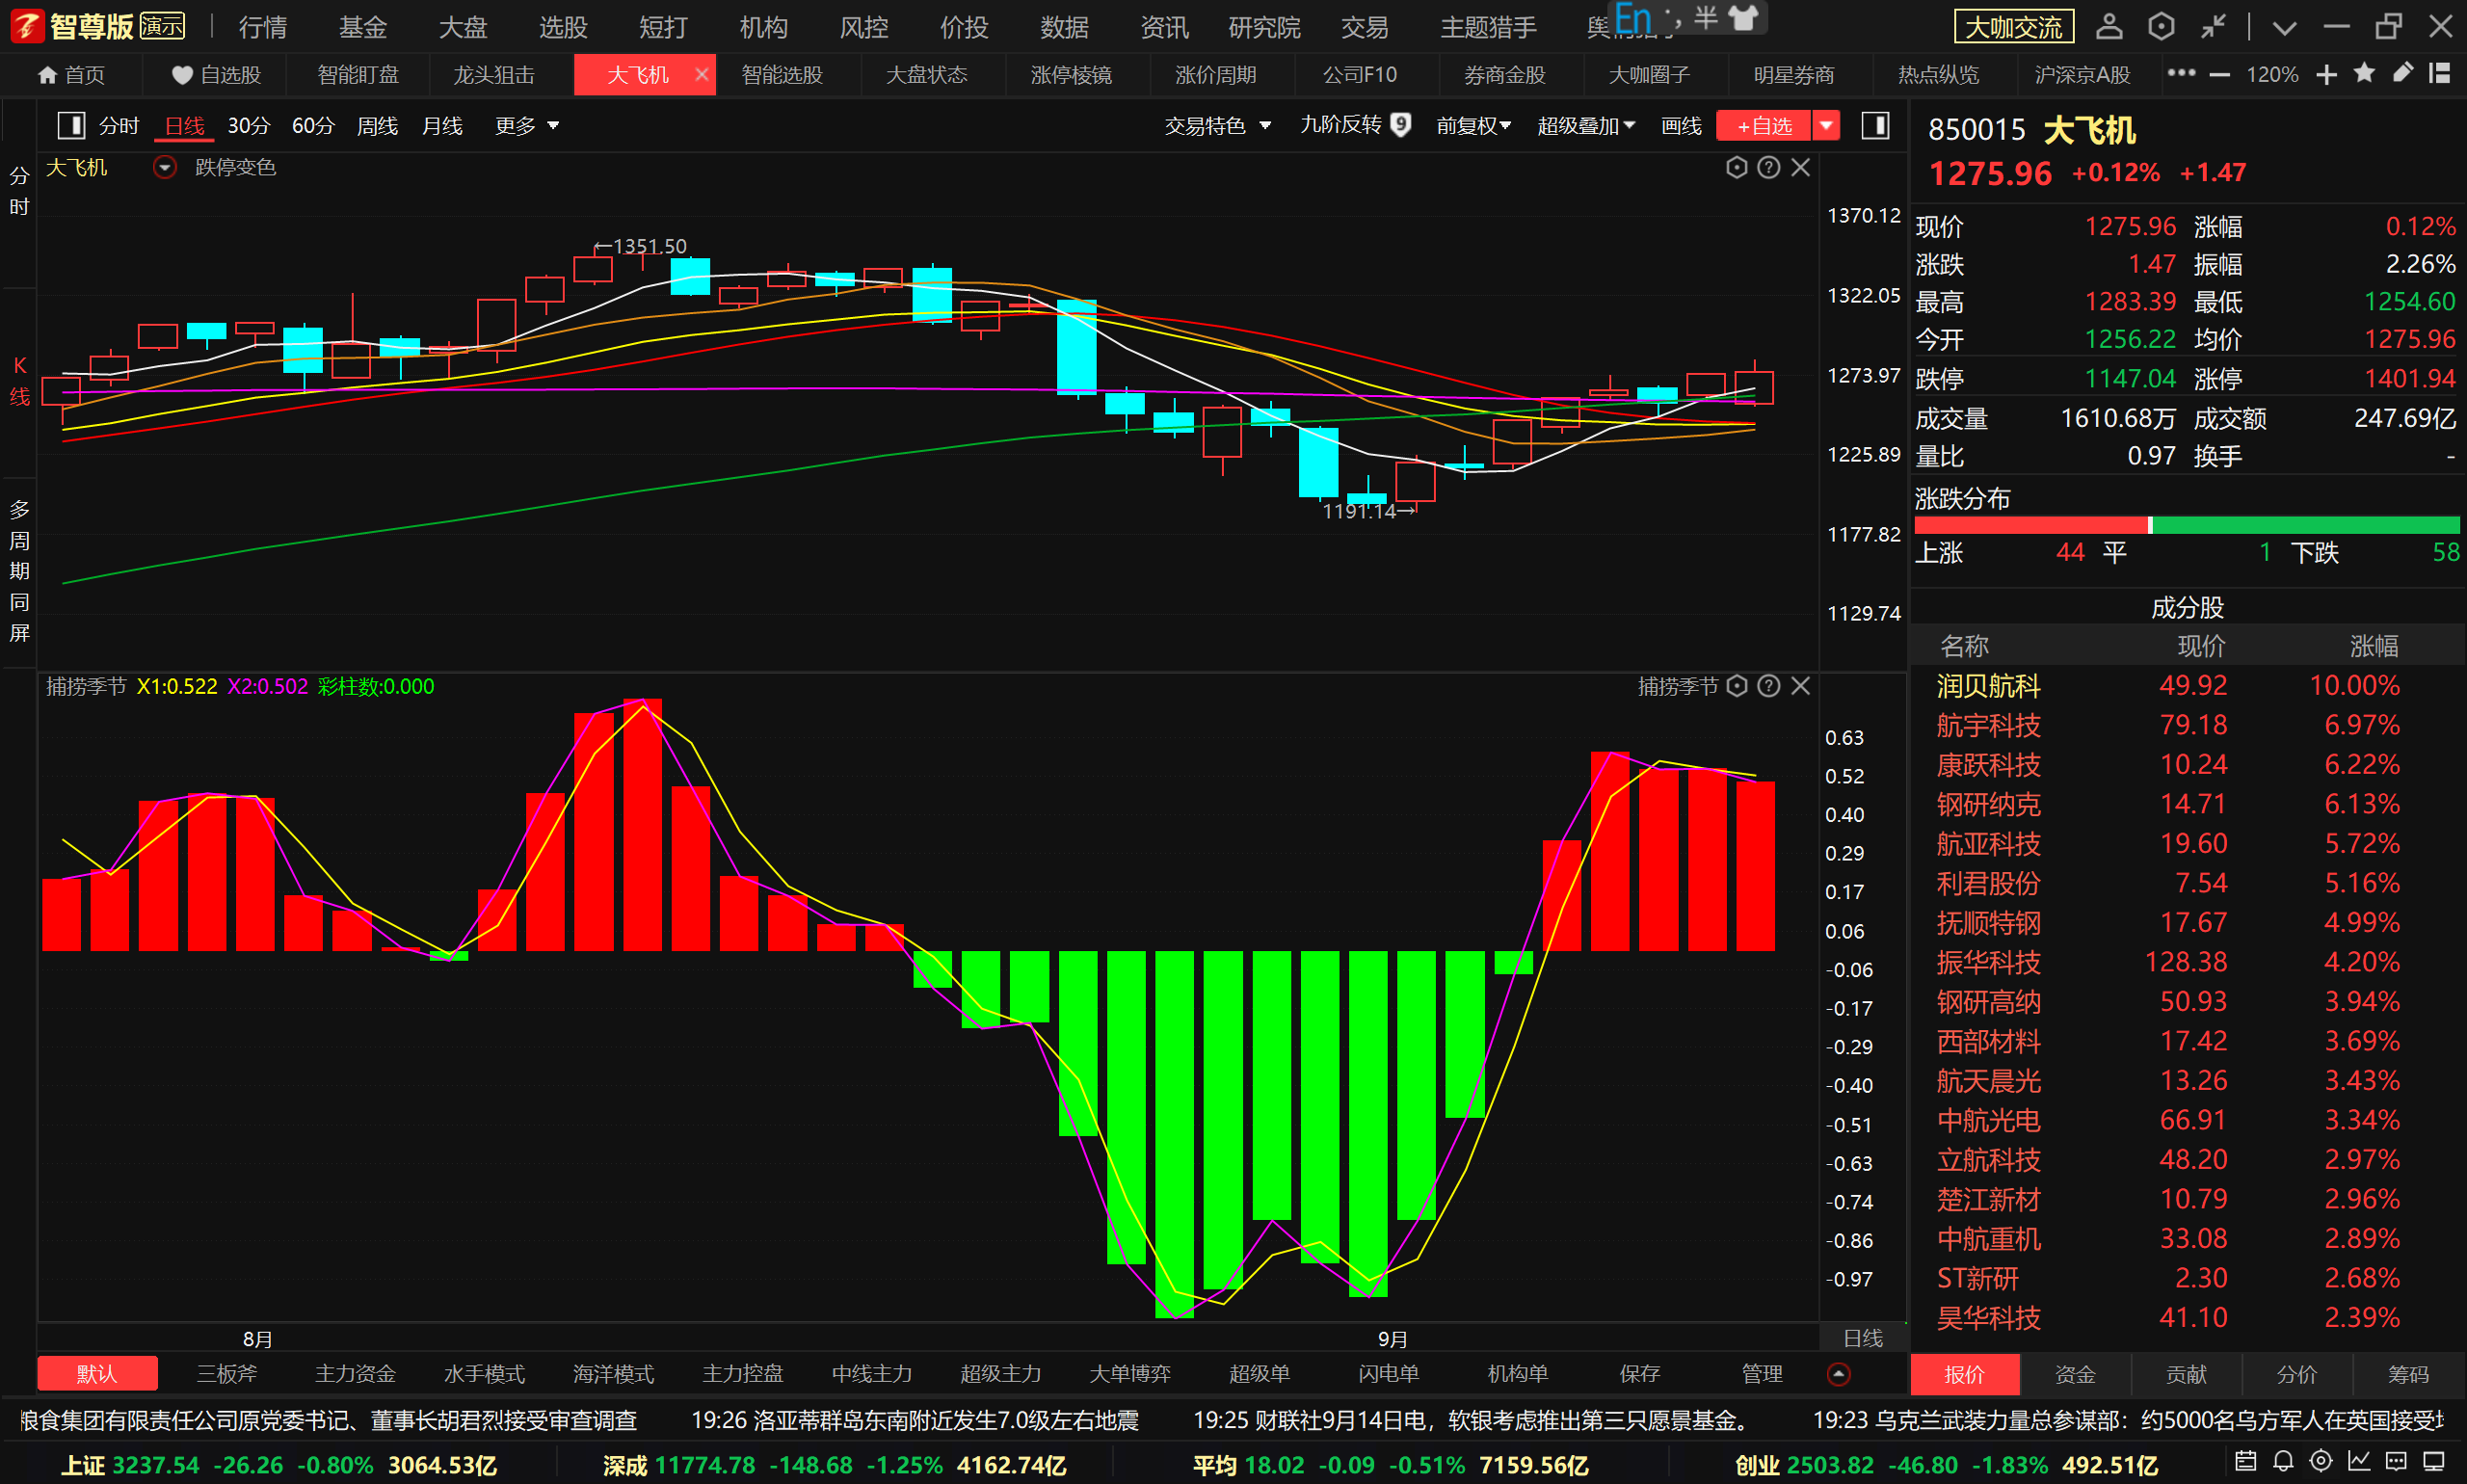
Task: Click the shrink-window arrows icon
Action: tap(2213, 27)
